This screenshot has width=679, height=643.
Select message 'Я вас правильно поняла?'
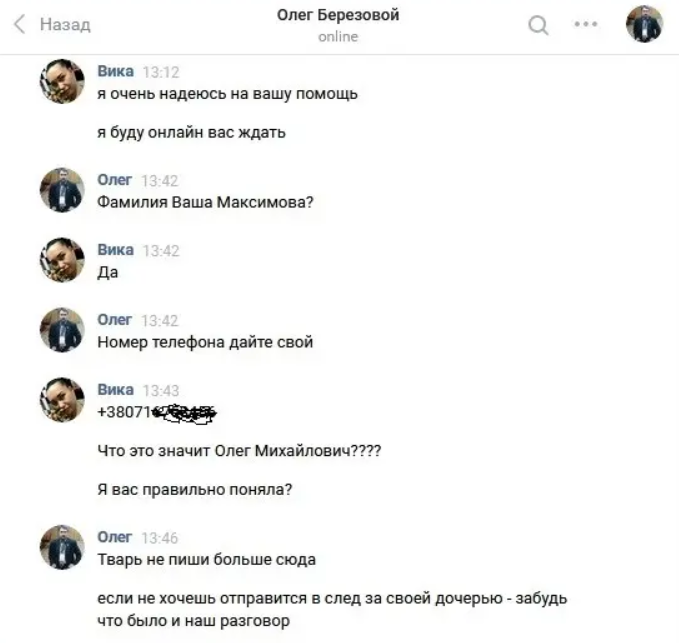tap(195, 490)
